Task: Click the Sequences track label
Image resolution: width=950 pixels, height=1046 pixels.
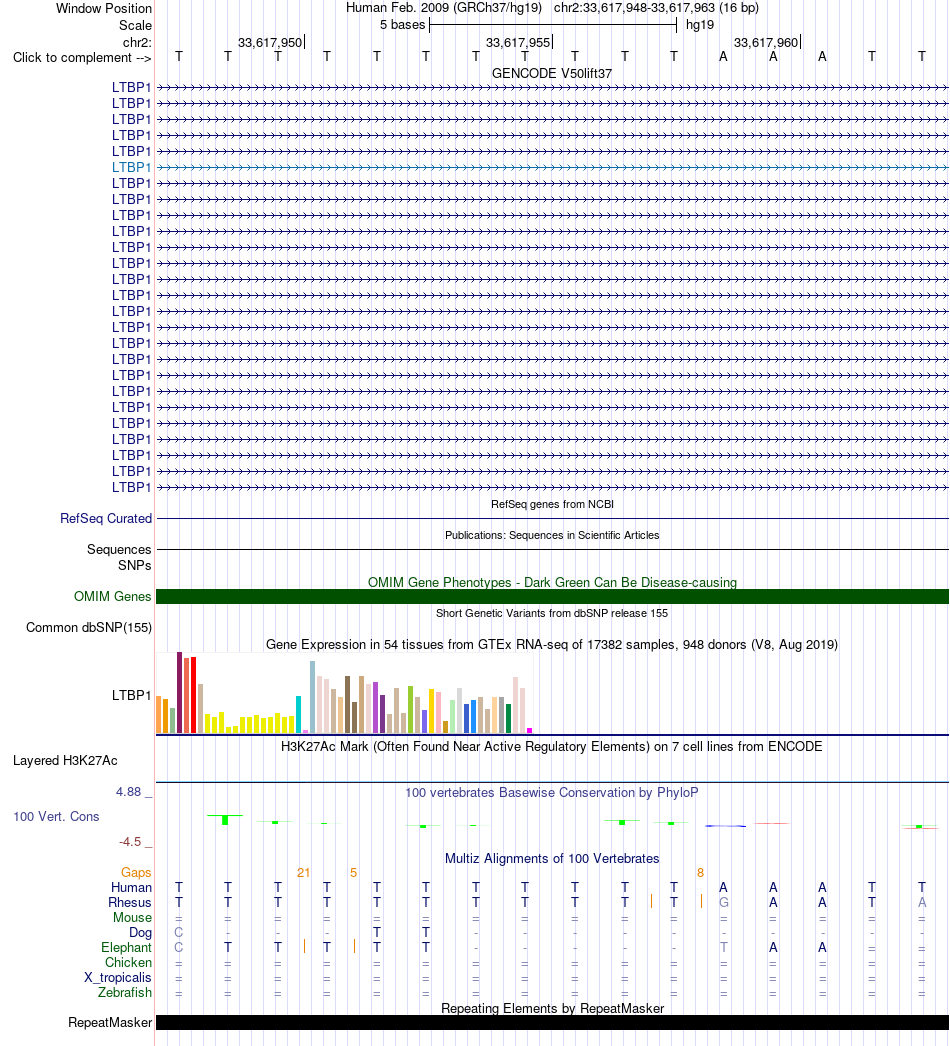Action: [119, 550]
